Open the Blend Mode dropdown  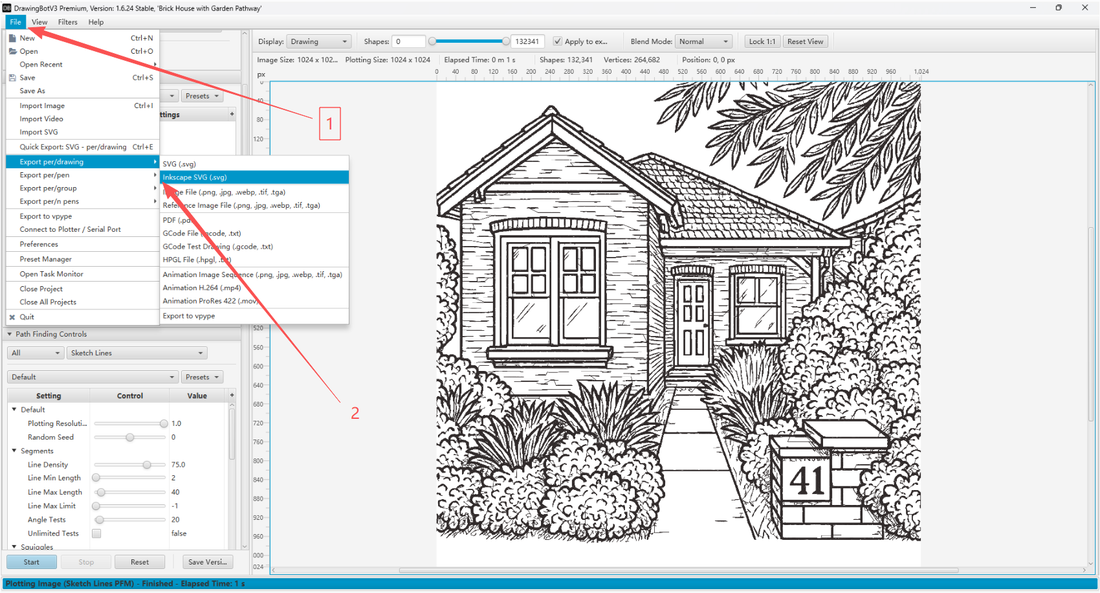(702, 41)
